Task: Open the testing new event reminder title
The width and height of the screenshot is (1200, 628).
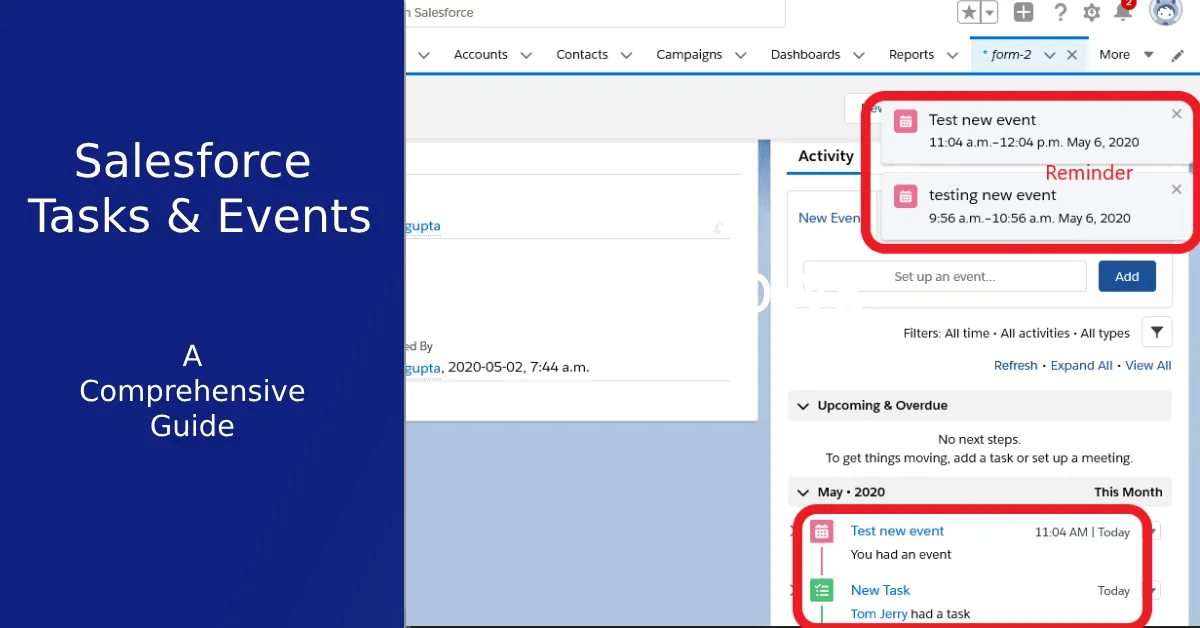Action: point(992,195)
